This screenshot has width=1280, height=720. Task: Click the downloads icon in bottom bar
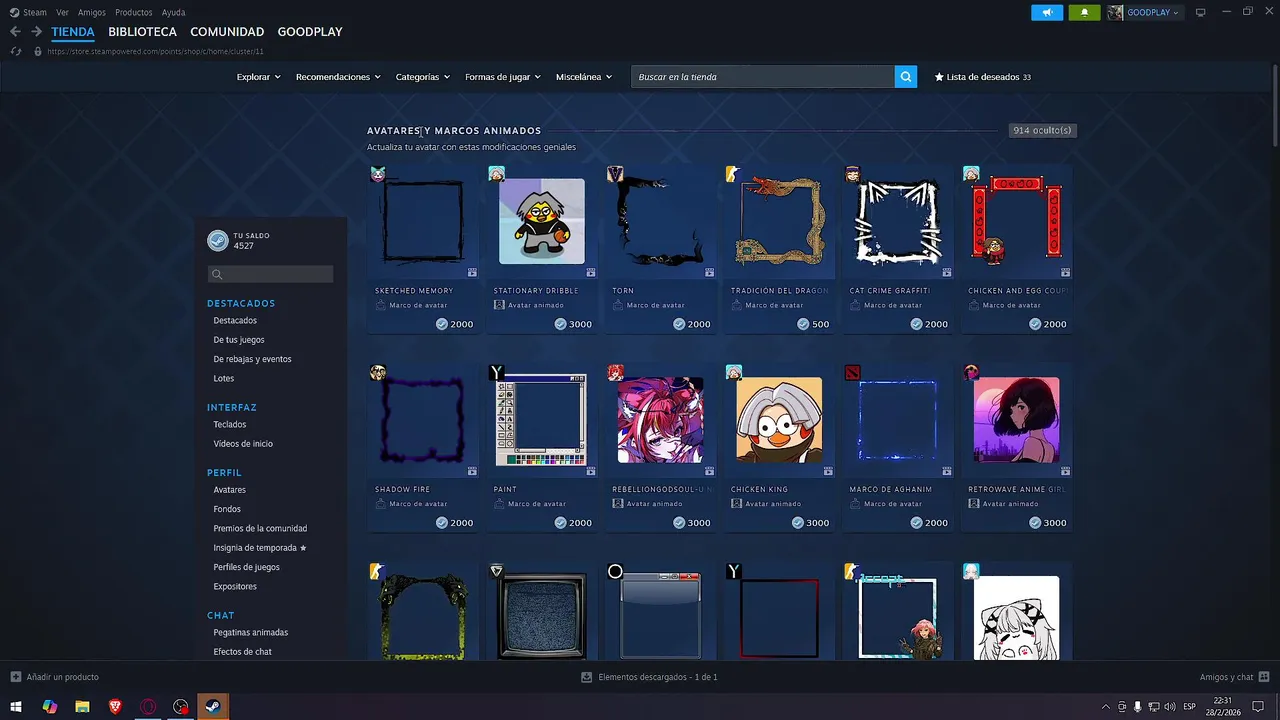coord(587,677)
